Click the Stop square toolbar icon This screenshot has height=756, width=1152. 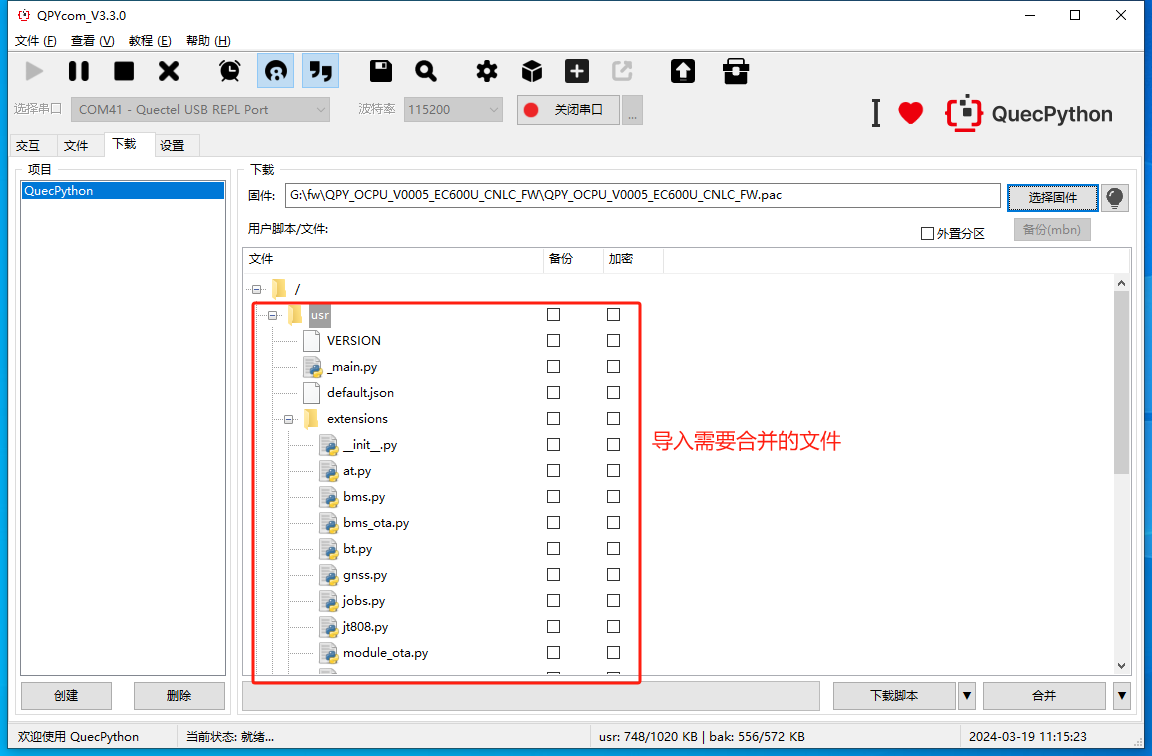[x=124, y=71]
